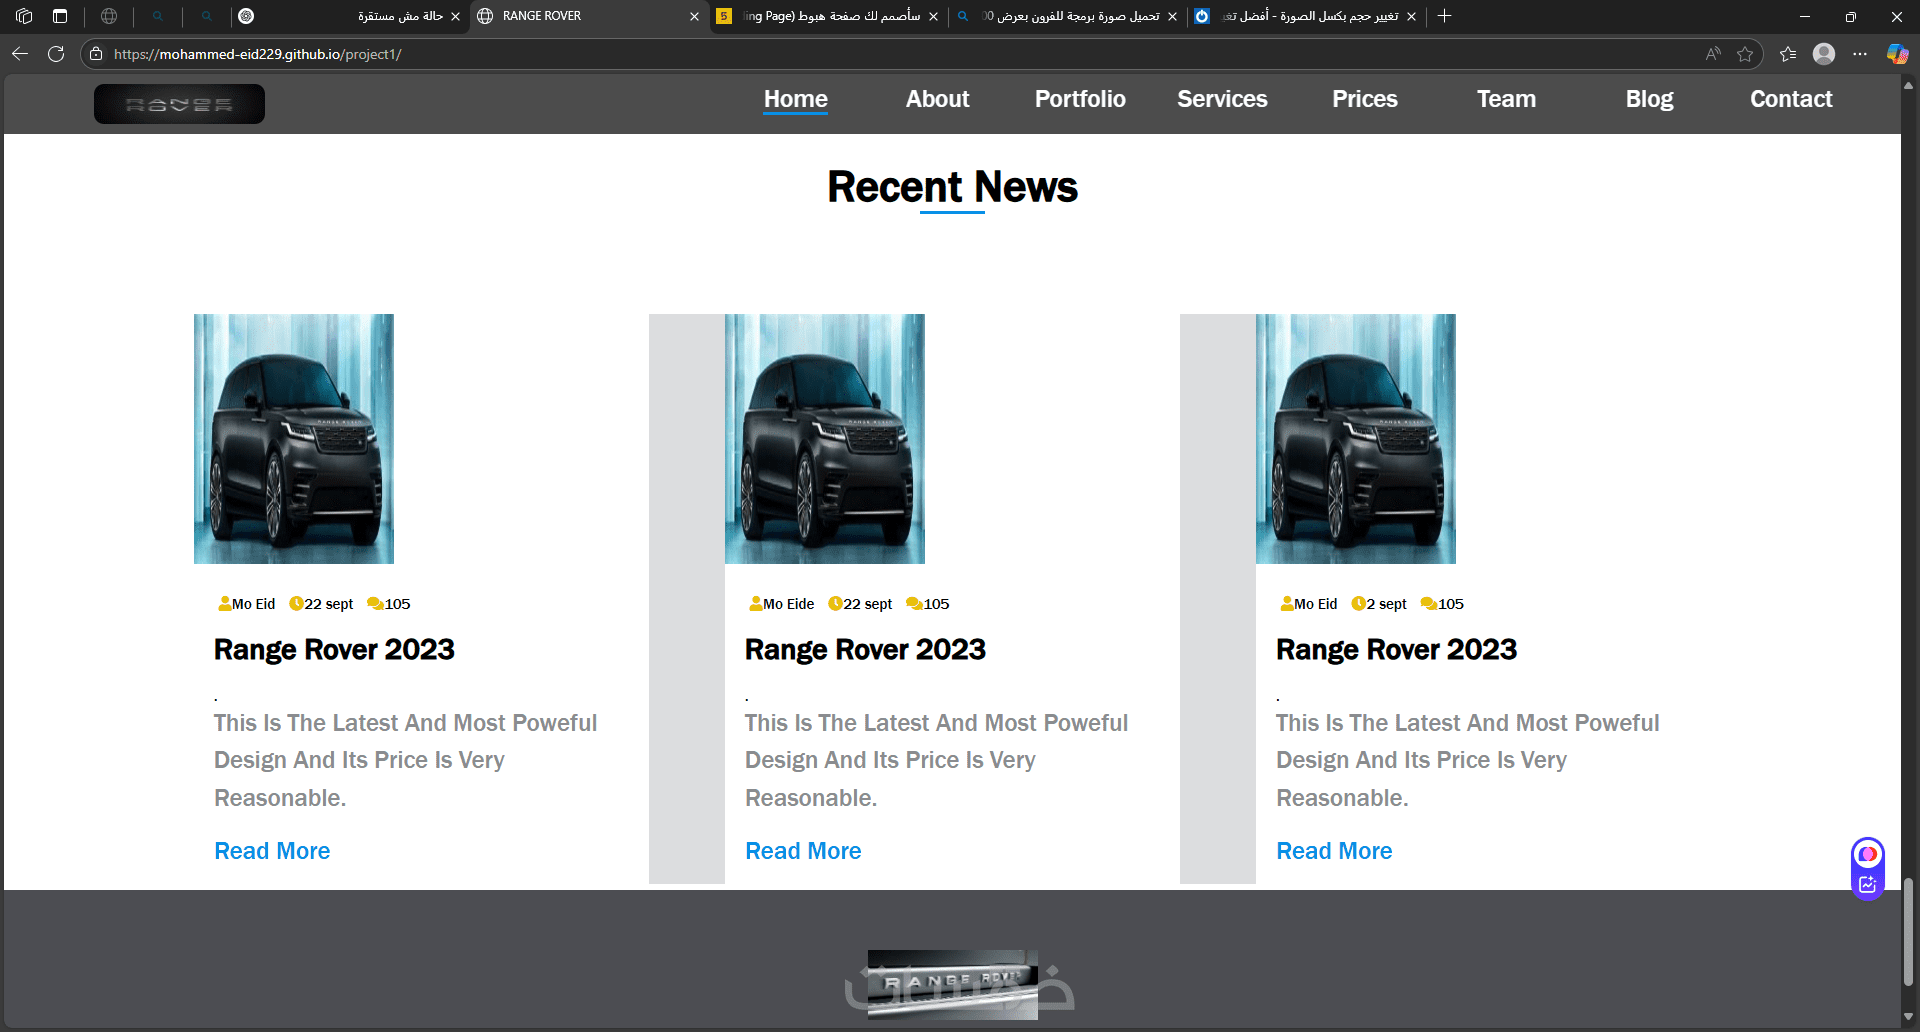Click Read More in the right news card
The height and width of the screenshot is (1032, 1920).
coord(1334,851)
